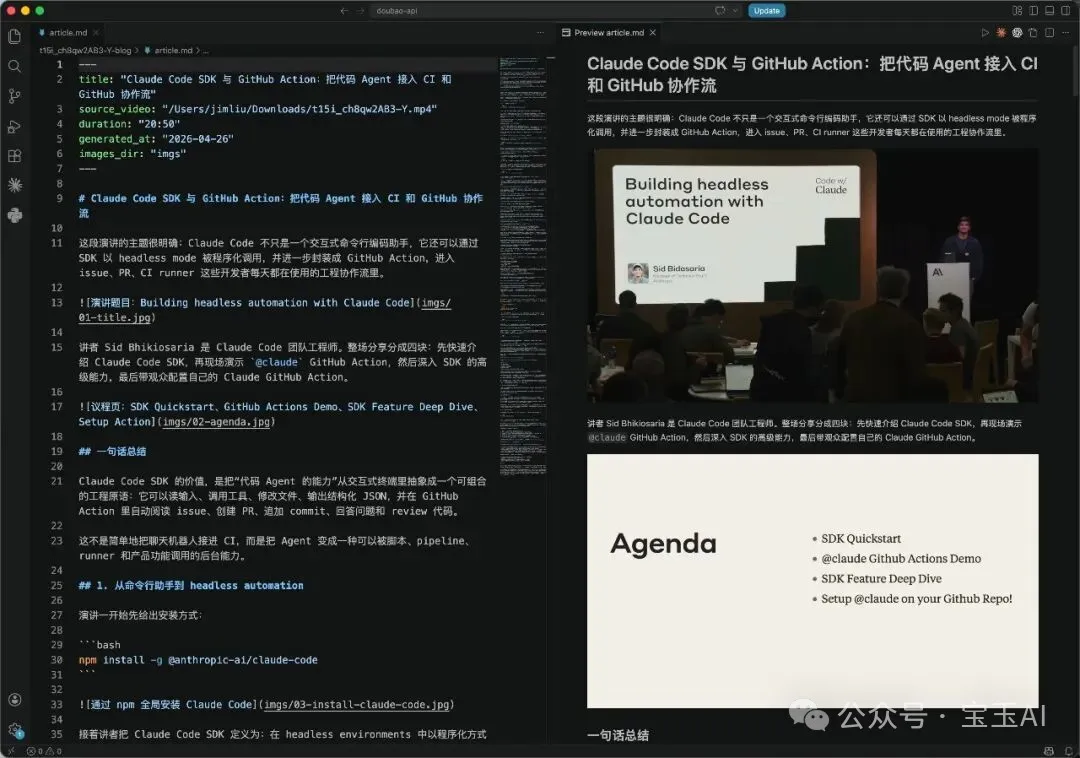
Task: Click the 一句话总结 heading in preview
Action: click(x=618, y=735)
